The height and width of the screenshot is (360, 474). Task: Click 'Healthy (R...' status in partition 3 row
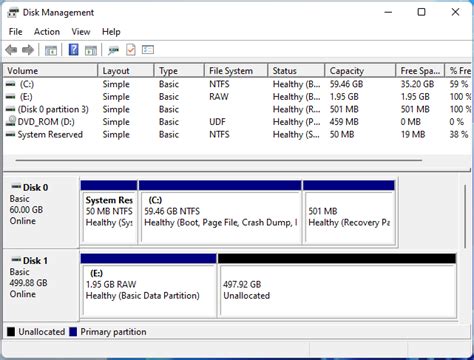pyautogui.click(x=296, y=109)
